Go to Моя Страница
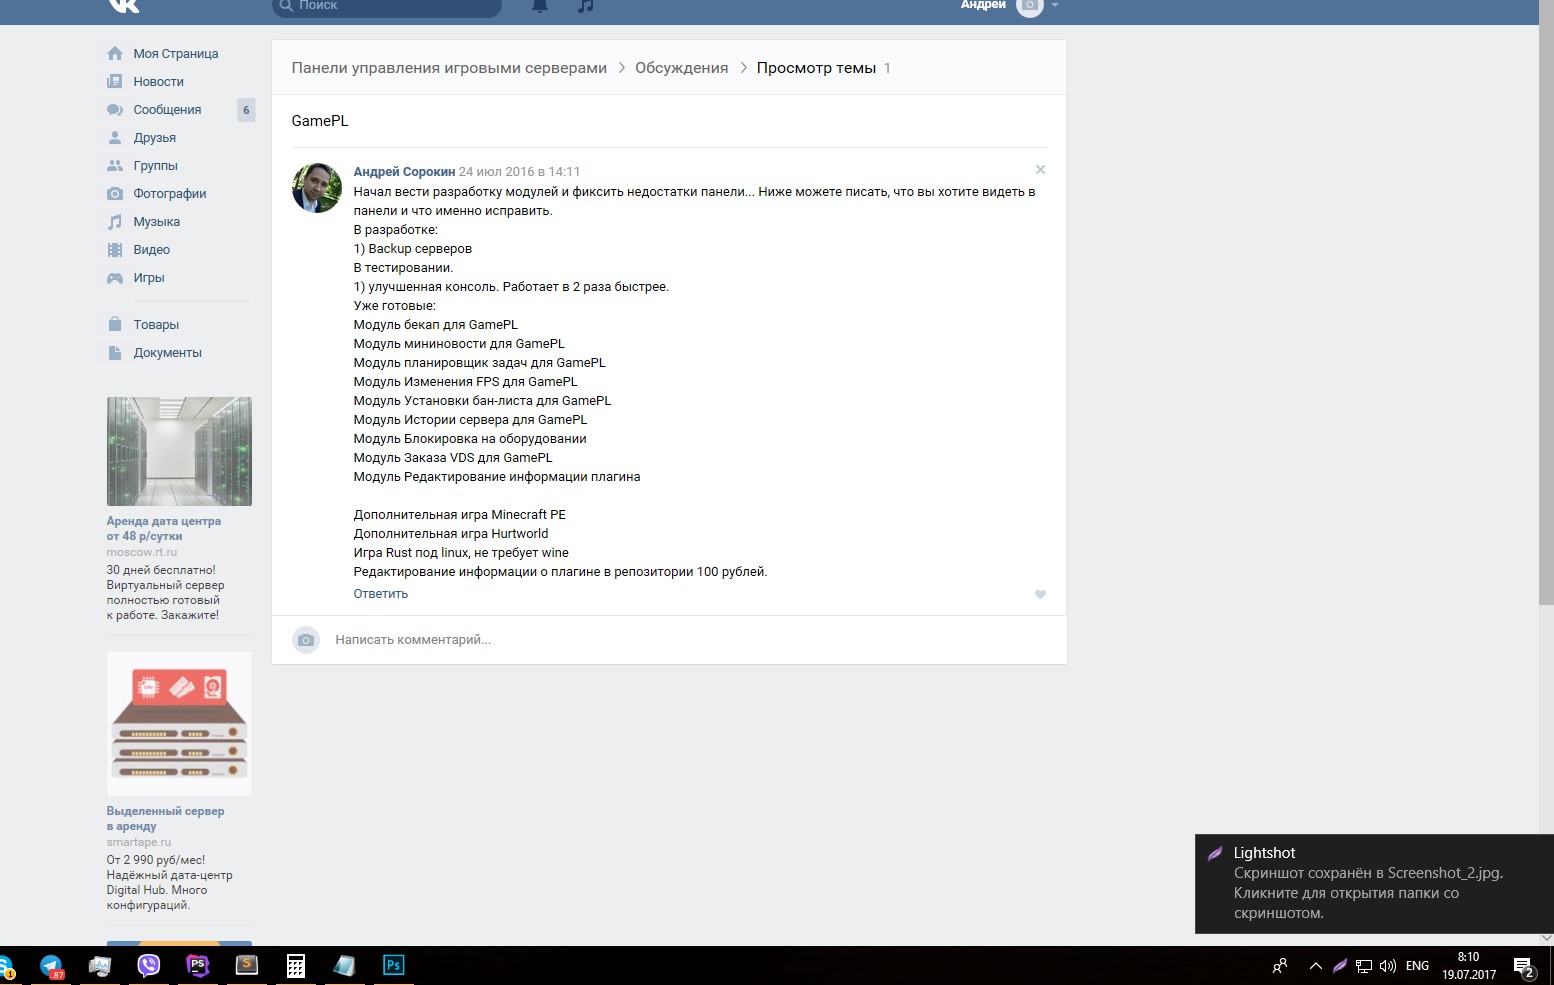 (x=176, y=54)
